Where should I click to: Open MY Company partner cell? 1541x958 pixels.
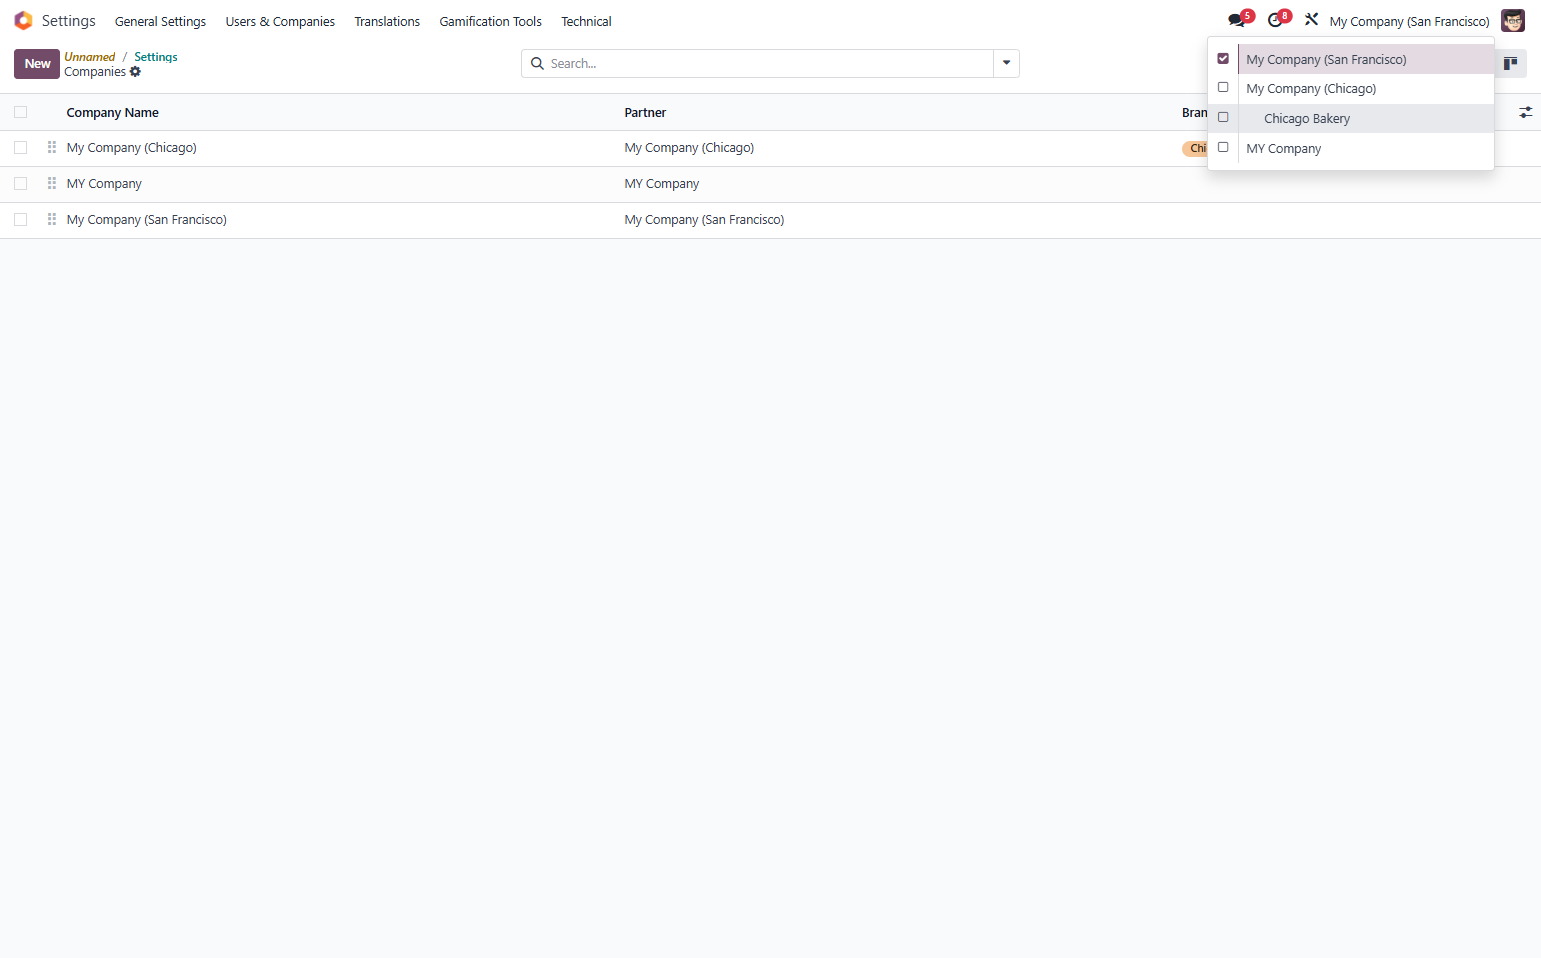tap(662, 183)
